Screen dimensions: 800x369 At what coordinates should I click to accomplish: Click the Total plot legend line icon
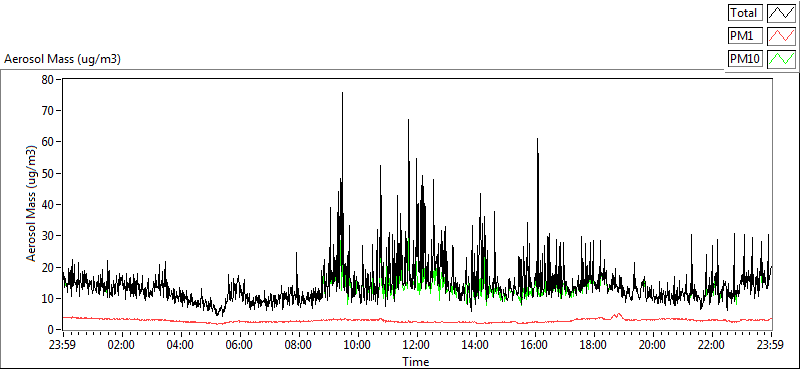[x=781, y=13]
